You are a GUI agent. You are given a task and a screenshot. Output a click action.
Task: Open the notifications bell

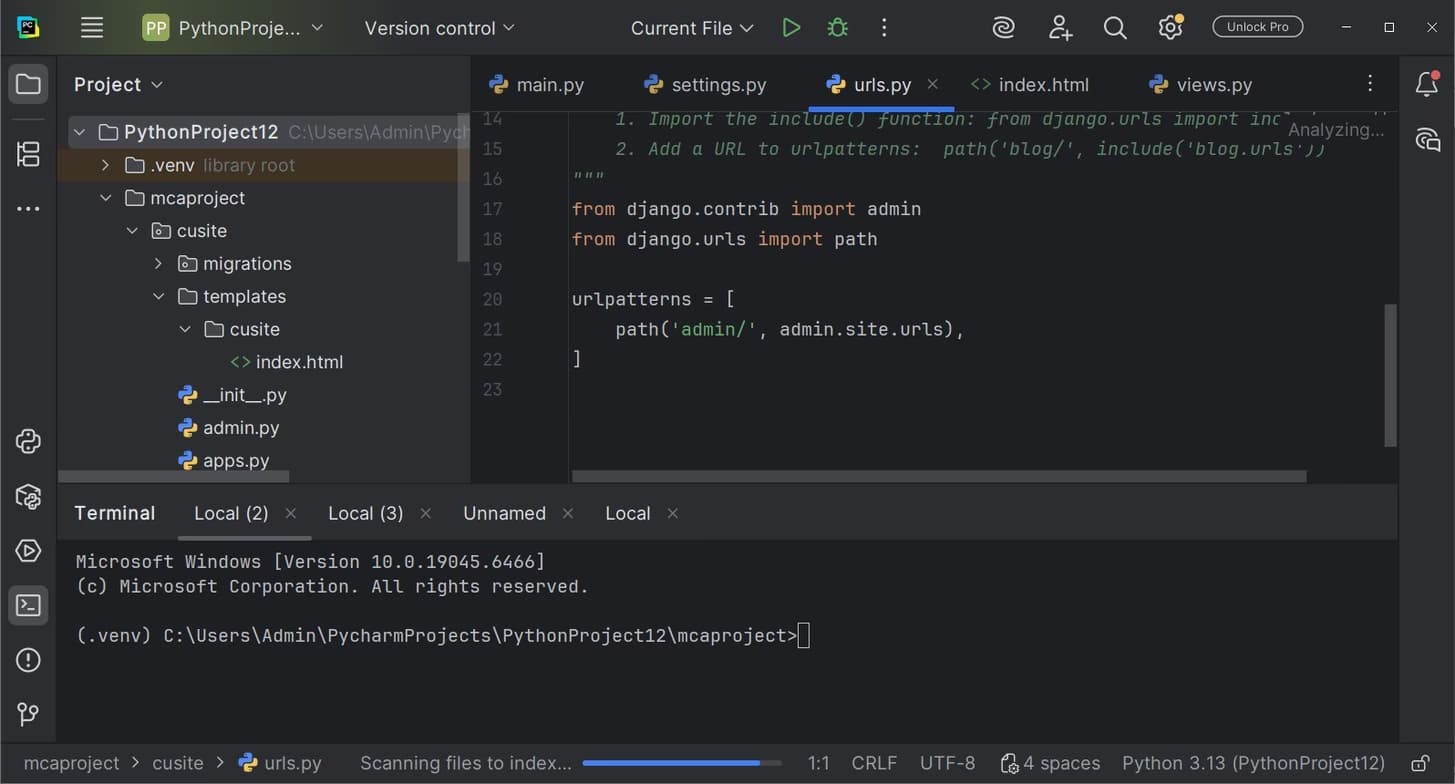(1427, 84)
